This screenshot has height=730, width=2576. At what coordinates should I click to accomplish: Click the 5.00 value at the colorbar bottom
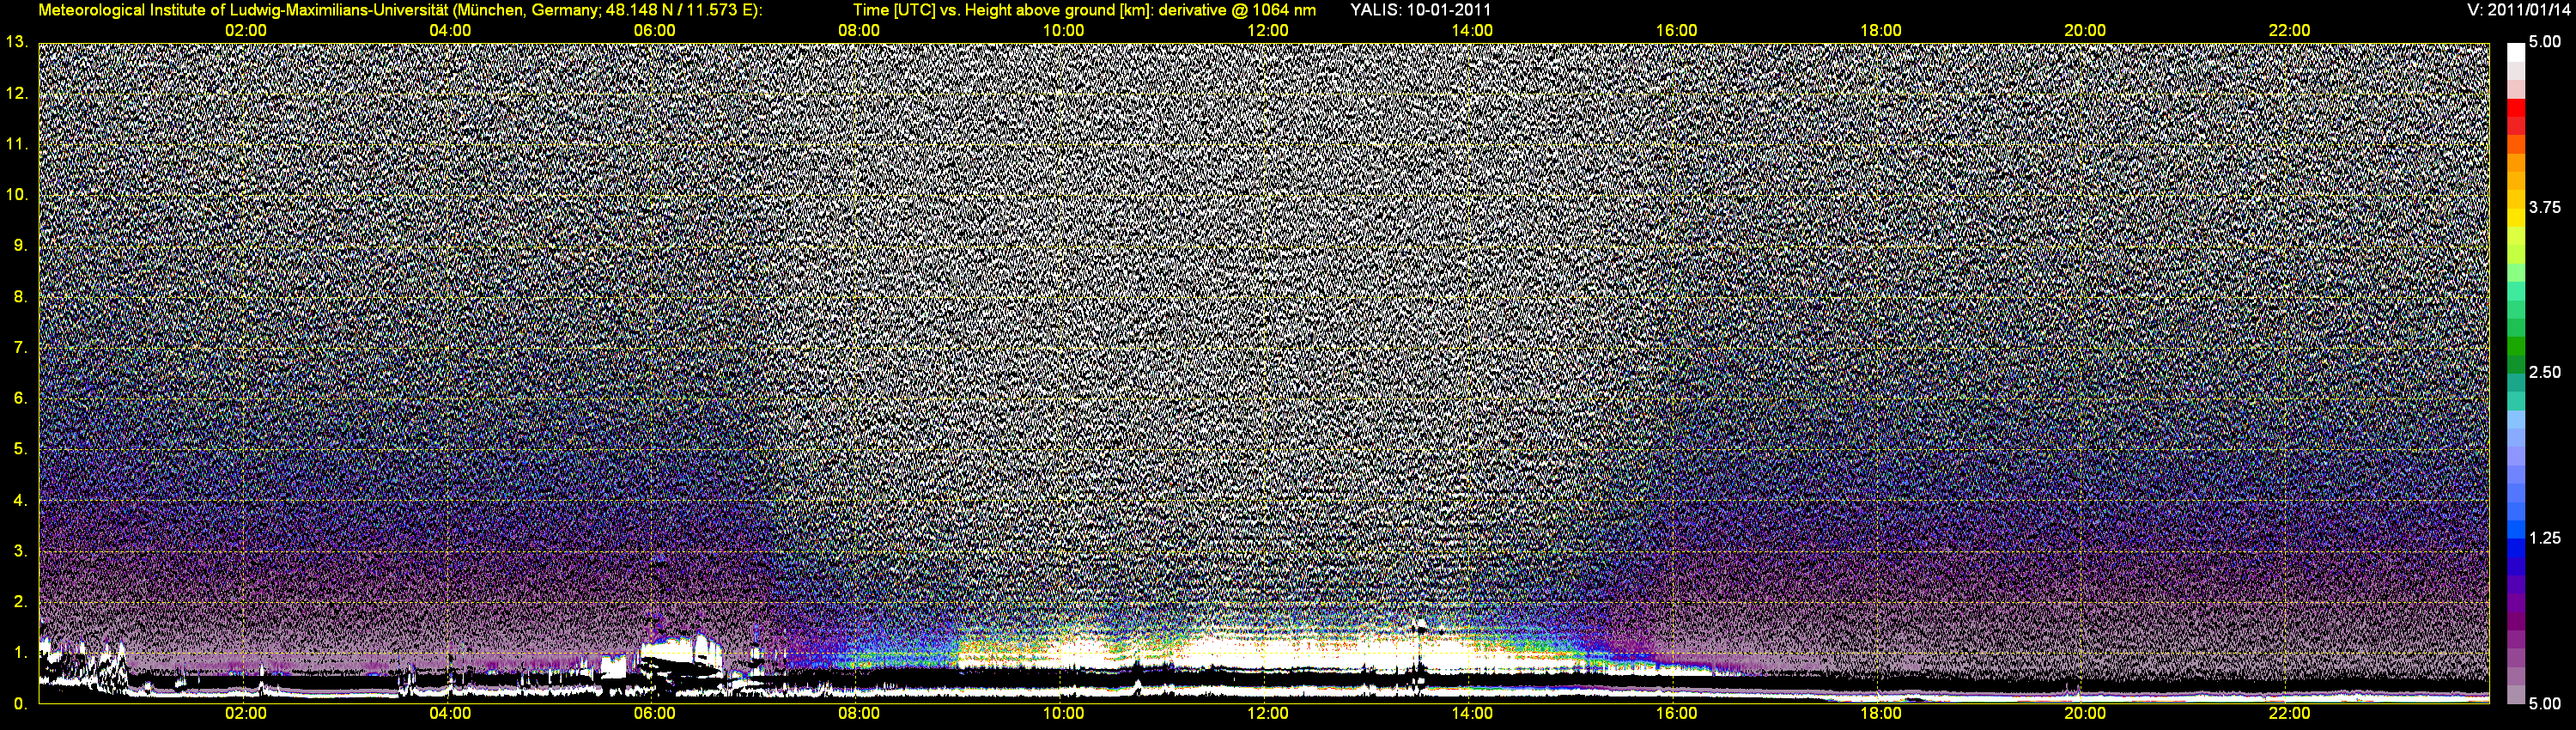click(2545, 703)
